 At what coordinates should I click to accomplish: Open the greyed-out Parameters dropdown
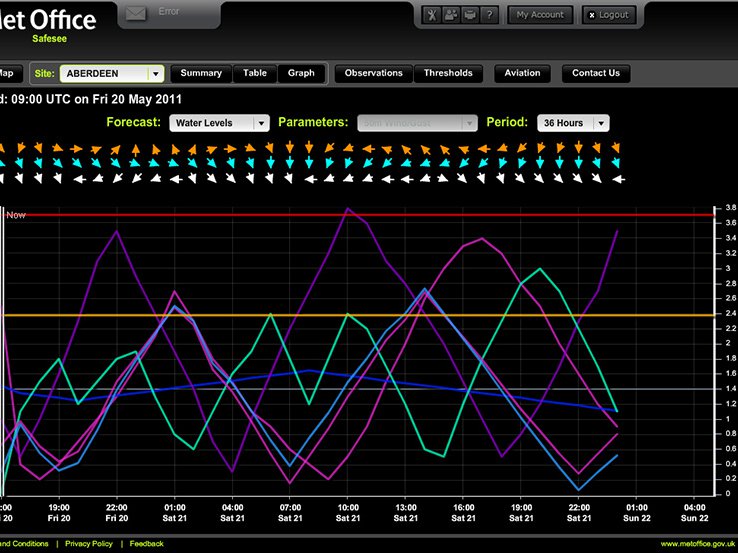[x=417, y=123]
